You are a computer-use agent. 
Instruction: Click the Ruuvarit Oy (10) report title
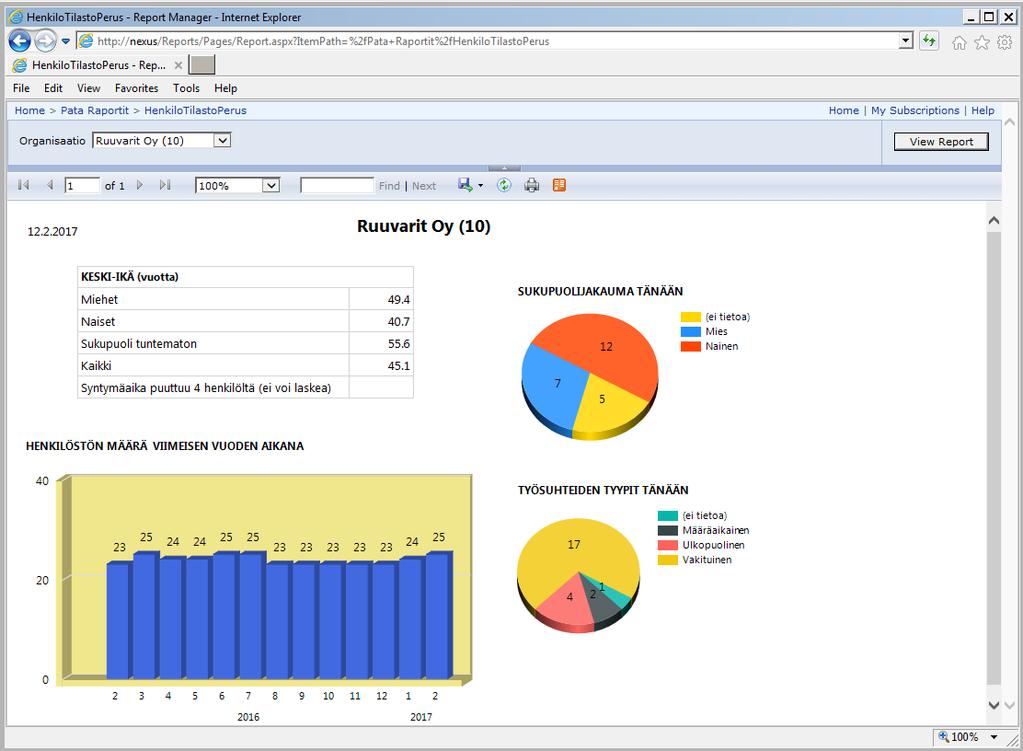pos(423,226)
